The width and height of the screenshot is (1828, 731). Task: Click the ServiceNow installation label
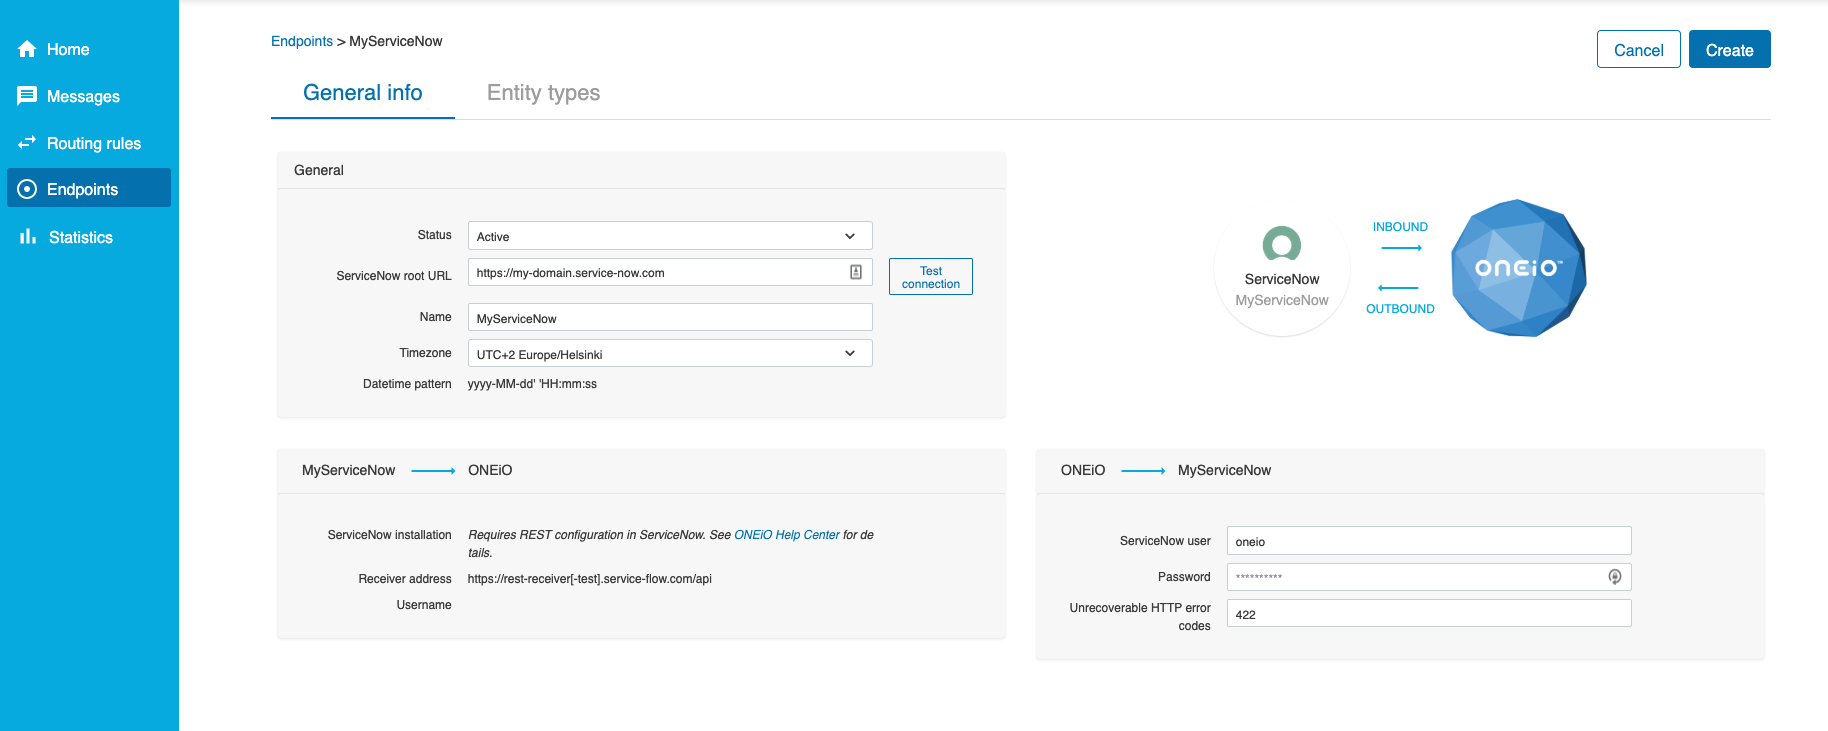point(390,535)
